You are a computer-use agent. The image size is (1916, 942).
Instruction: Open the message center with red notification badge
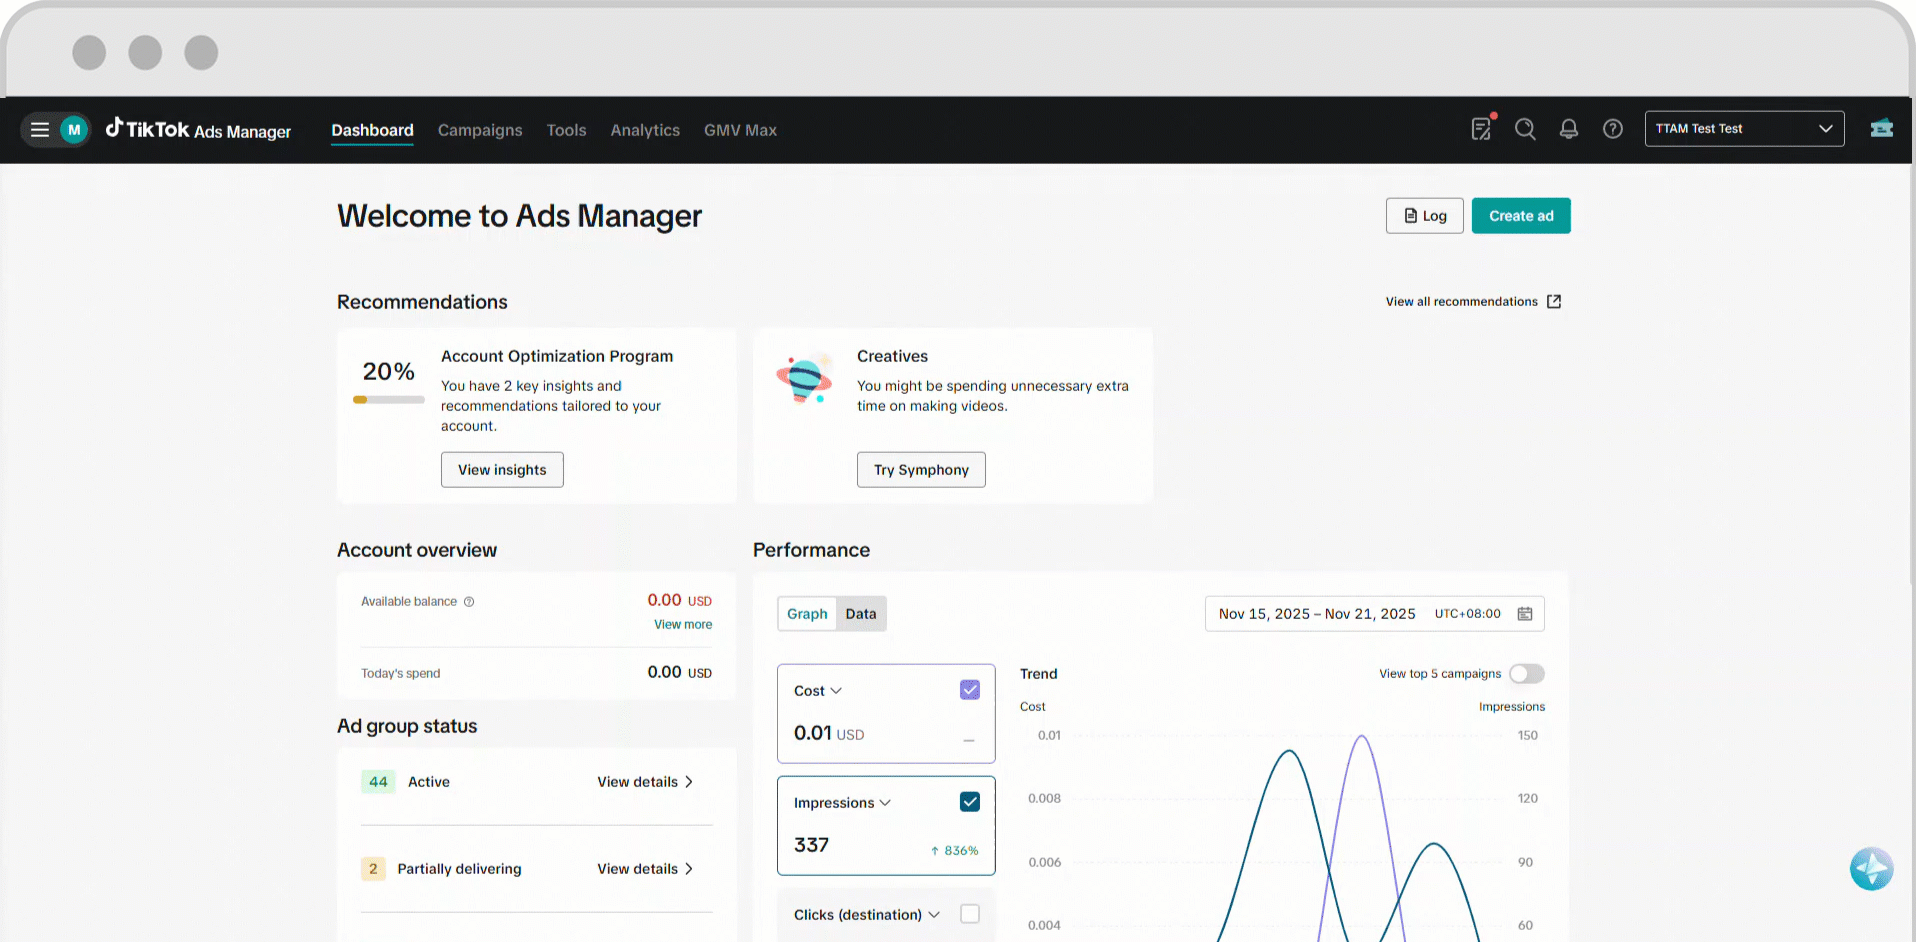point(1481,129)
